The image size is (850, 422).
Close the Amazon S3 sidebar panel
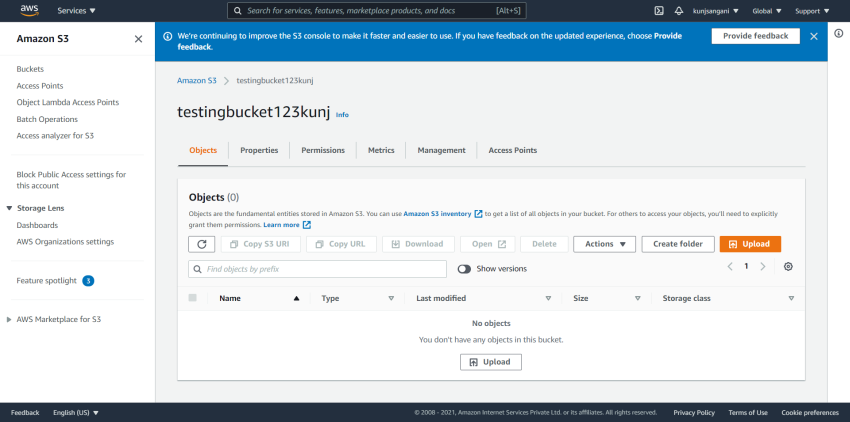138,39
